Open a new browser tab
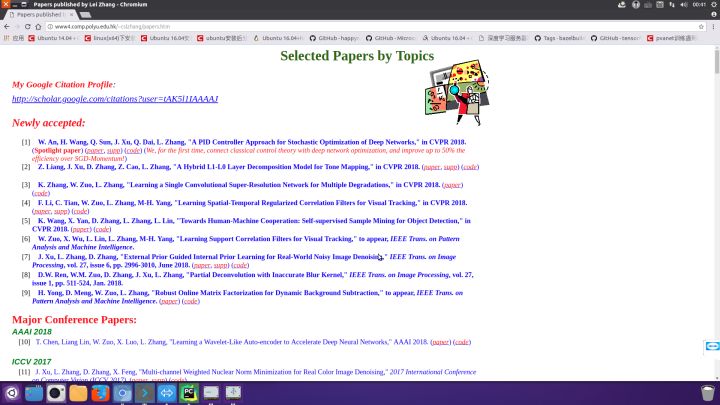The image size is (720, 405). pos(85,15)
